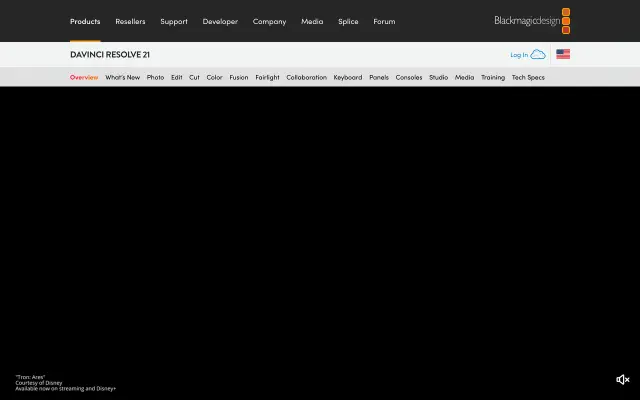Screen dimensions: 640x400
Task: Click the Blackmagicdesign logo
Action: 532,21
